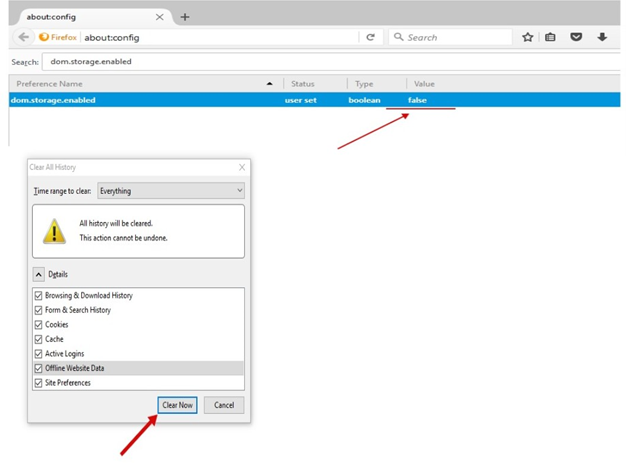Click the bookmark star icon
This screenshot has height=464, width=626.
click(527, 37)
